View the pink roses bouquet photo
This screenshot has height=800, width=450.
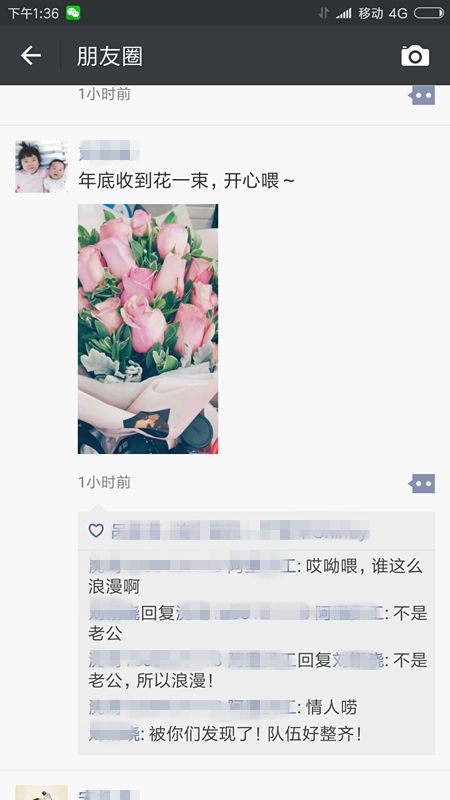[x=148, y=329]
